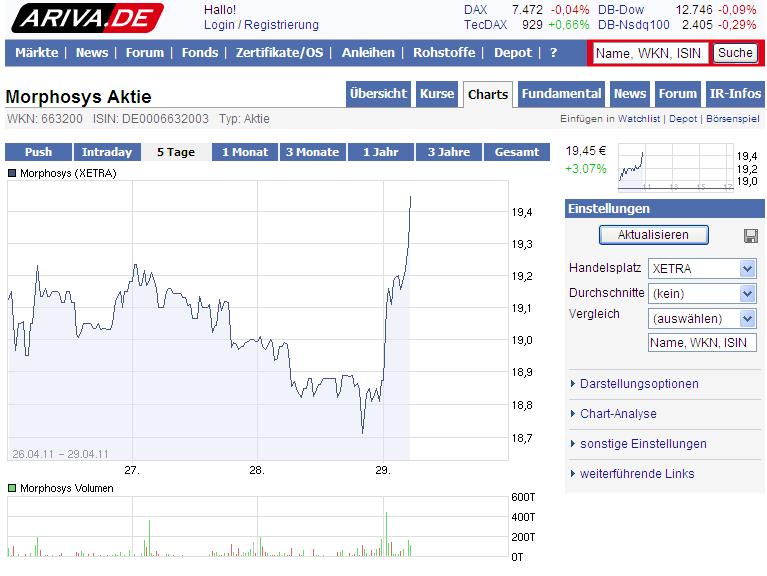767x576 pixels.
Task: Switch to the Fundamental tab
Action: coord(561,94)
